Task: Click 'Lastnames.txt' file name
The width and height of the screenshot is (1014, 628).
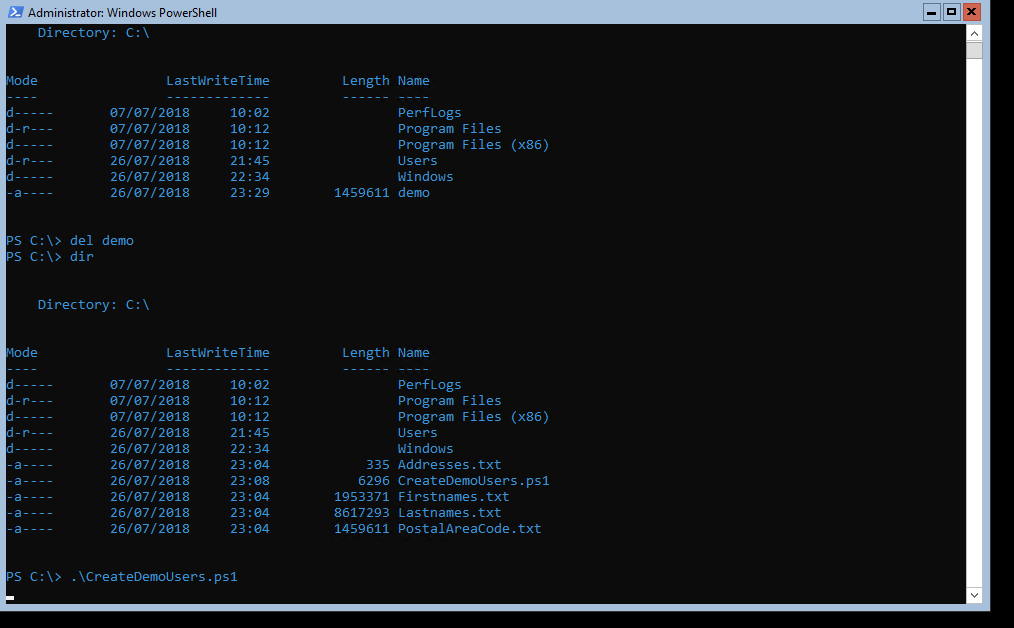Action: [x=449, y=513]
